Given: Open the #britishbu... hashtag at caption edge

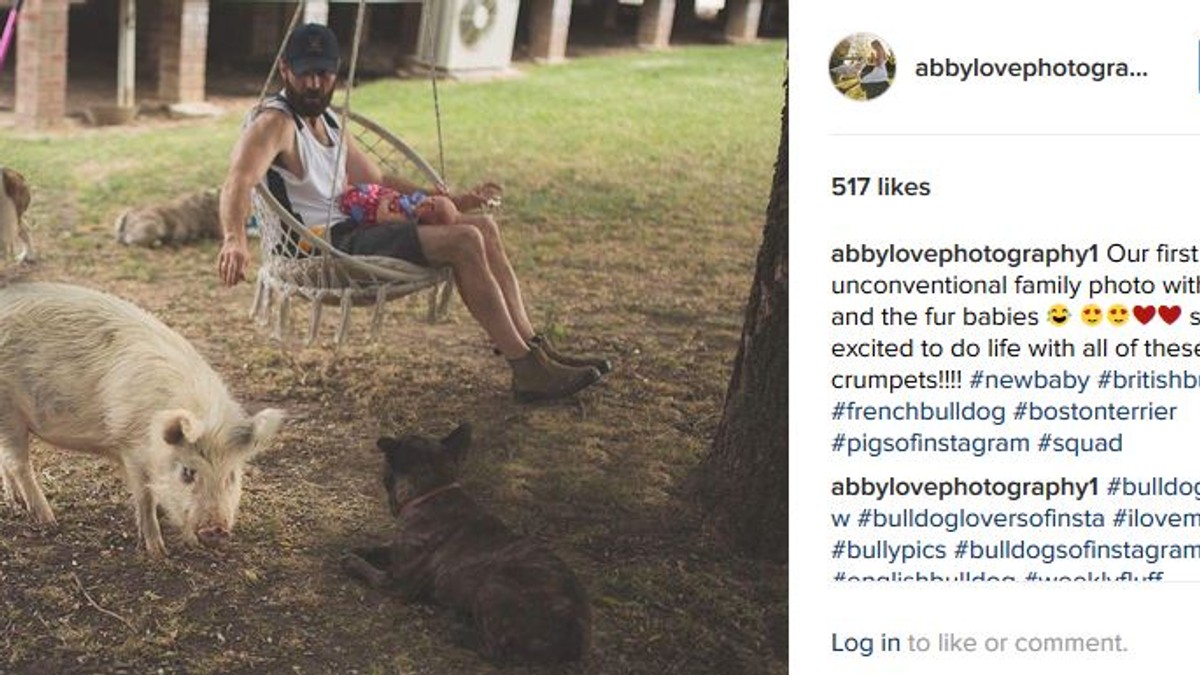Looking at the screenshot, I should 1148,380.
